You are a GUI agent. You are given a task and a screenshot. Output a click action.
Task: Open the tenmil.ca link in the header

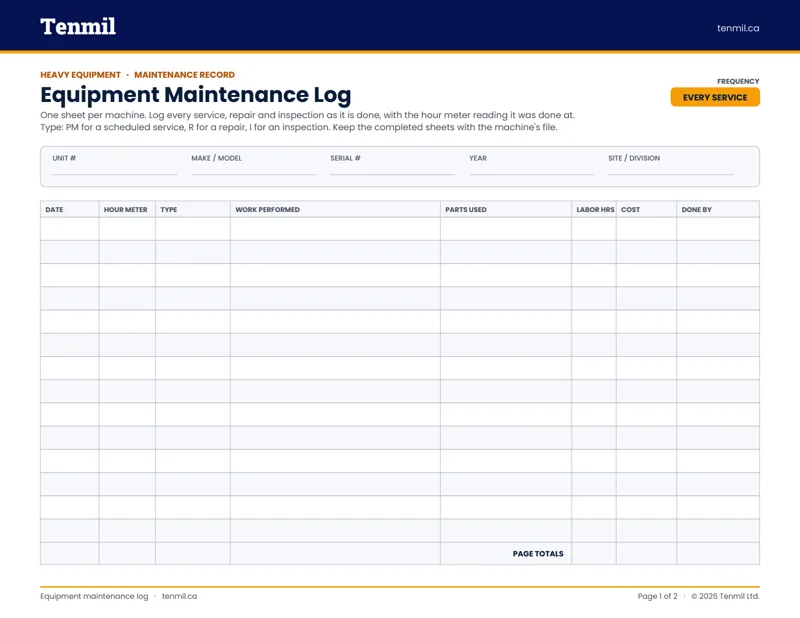tap(738, 28)
